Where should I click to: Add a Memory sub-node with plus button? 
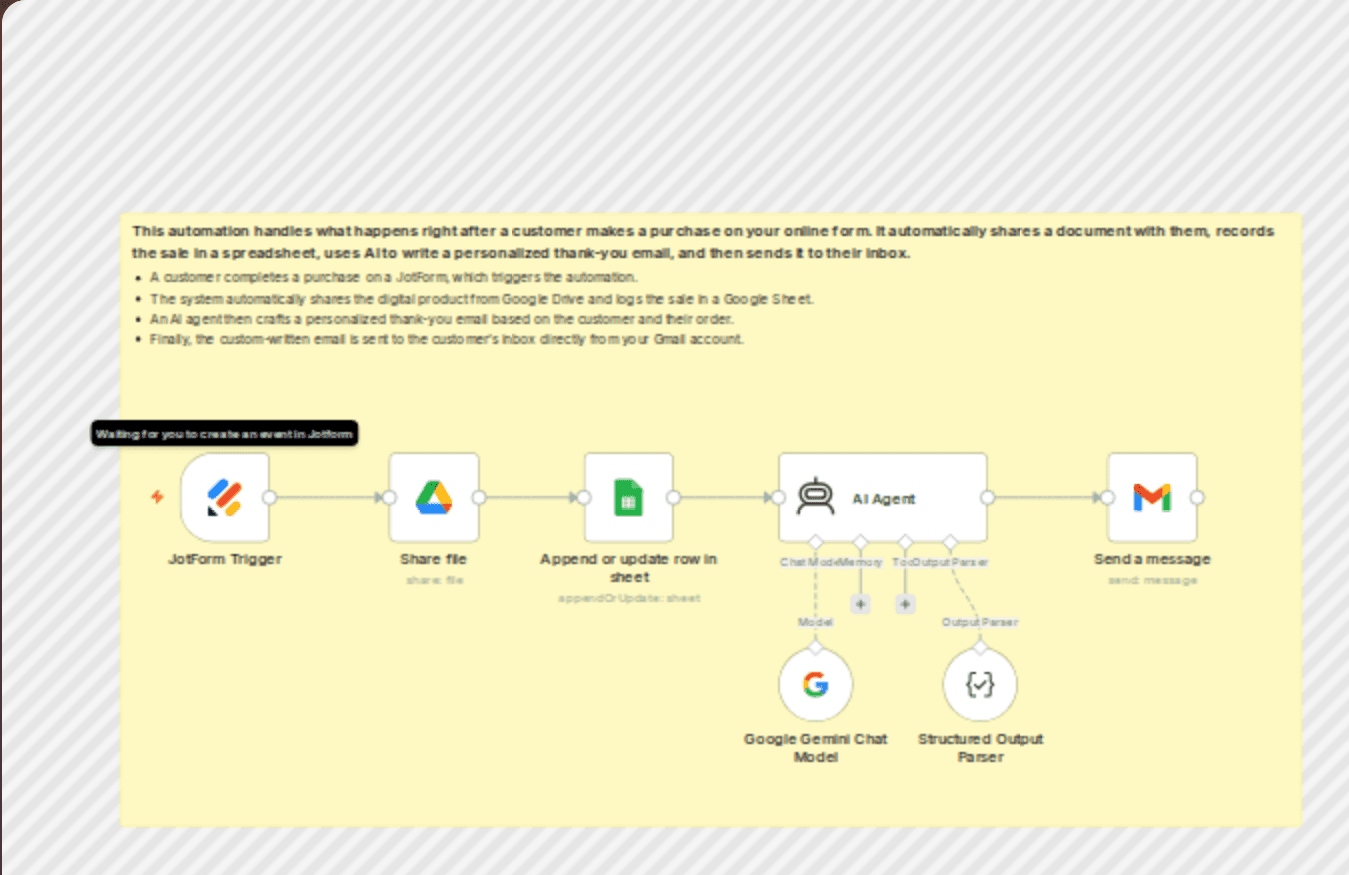pyautogui.click(x=860, y=604)
